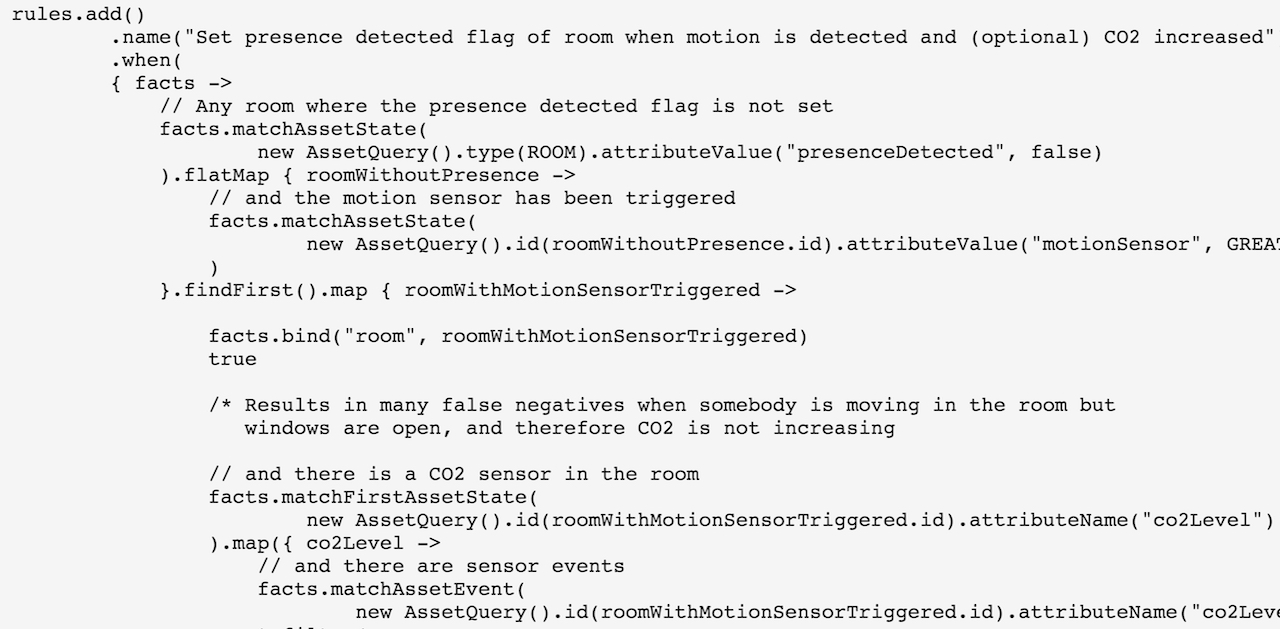
Task: Click the .when( line
Action: (x=147, y=61)
